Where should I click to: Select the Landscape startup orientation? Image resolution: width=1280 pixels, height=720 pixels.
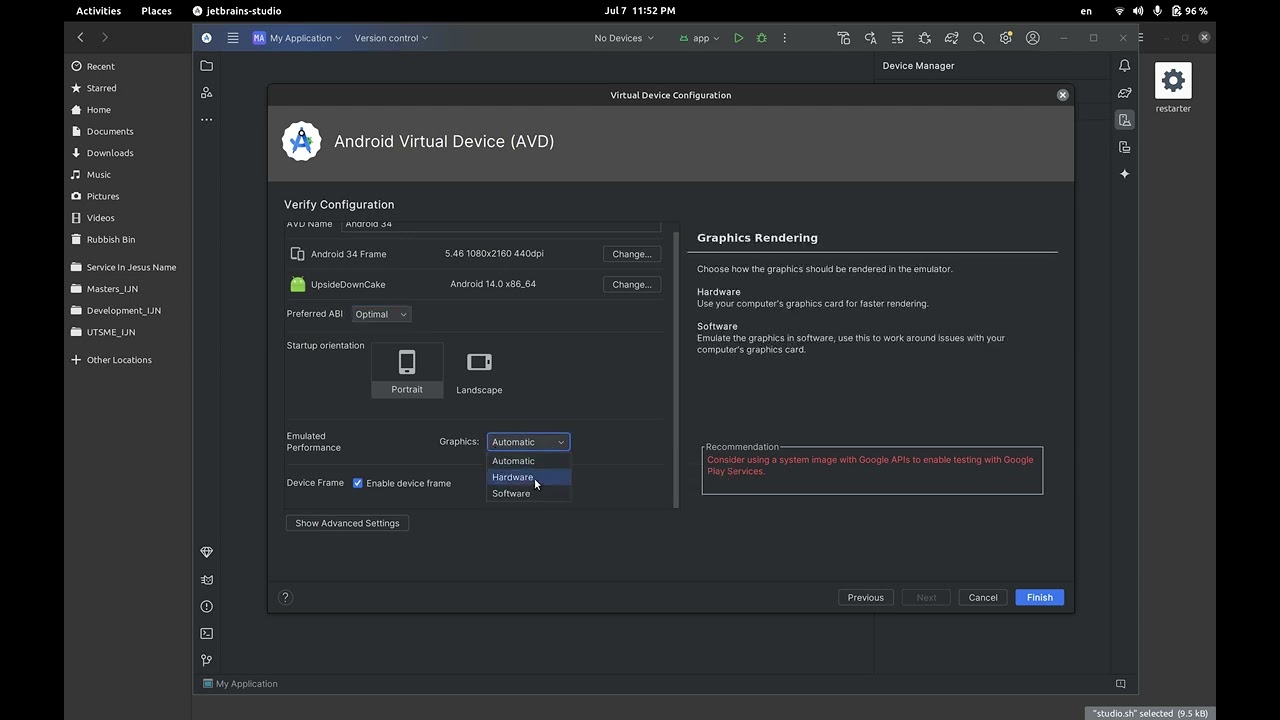[x=479, y=370]
